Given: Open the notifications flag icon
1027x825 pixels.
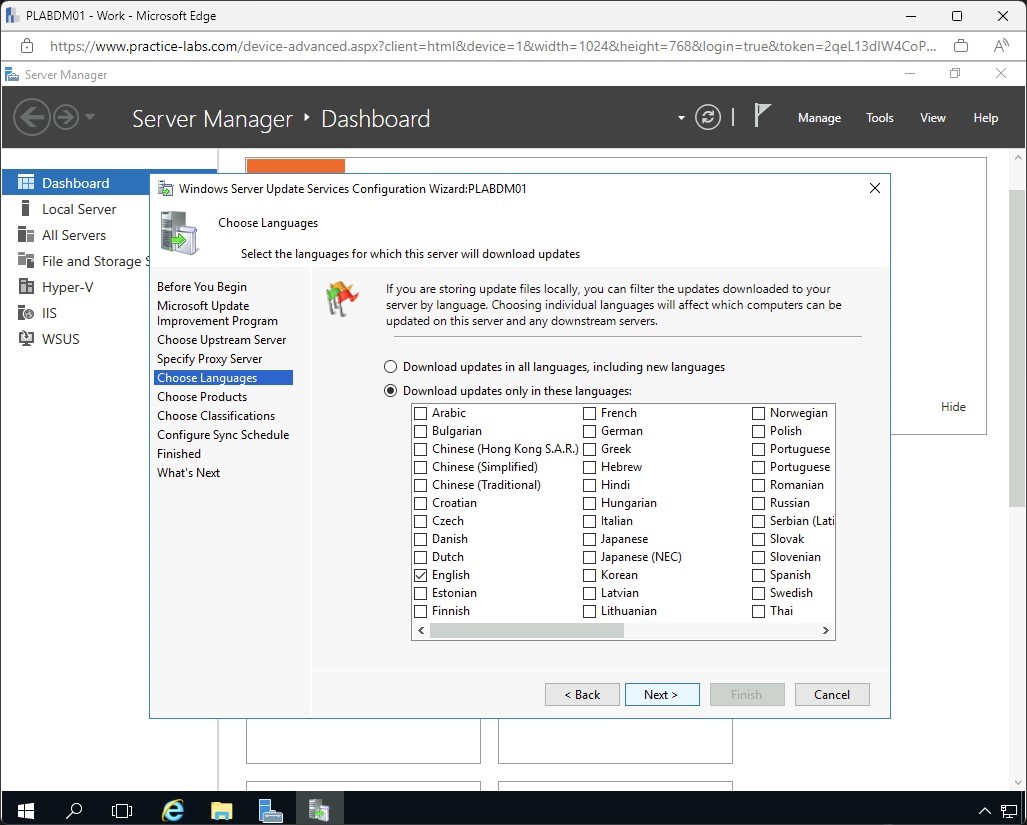Looking at the screenshot, I should click(x=762, y=116).
